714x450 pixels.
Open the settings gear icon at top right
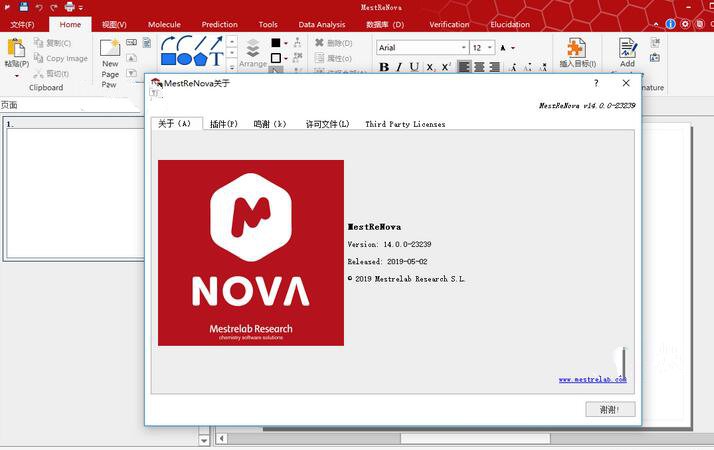point(685,24)
